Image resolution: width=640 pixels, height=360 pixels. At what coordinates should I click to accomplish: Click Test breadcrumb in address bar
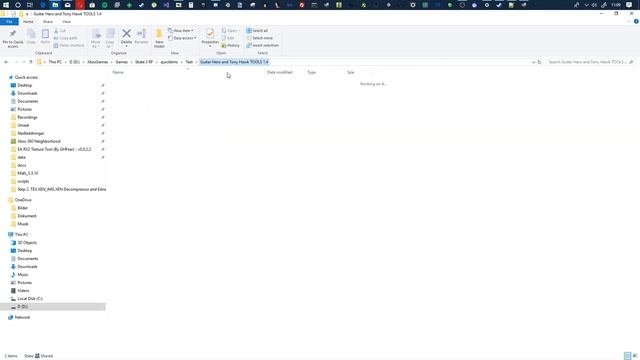point(189,62)
